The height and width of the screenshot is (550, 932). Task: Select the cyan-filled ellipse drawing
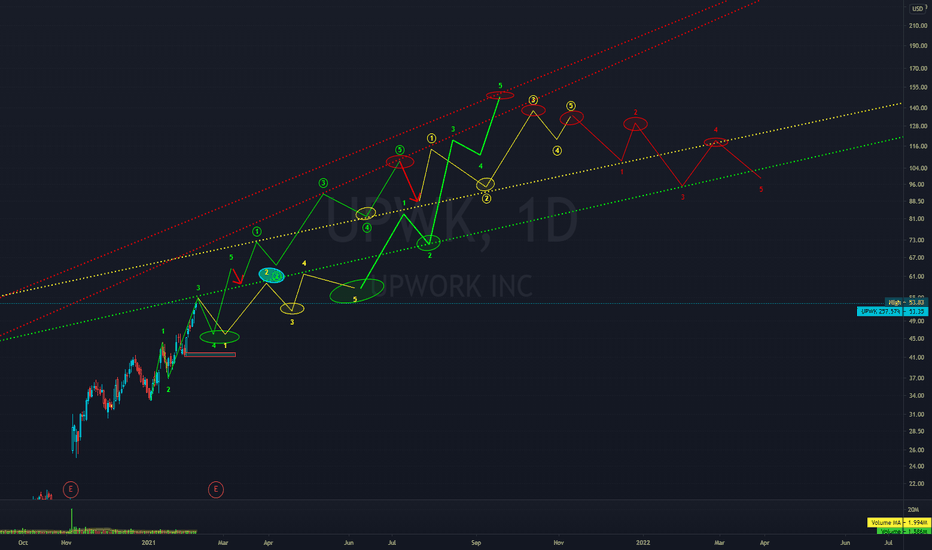click(x=272, y=275)
